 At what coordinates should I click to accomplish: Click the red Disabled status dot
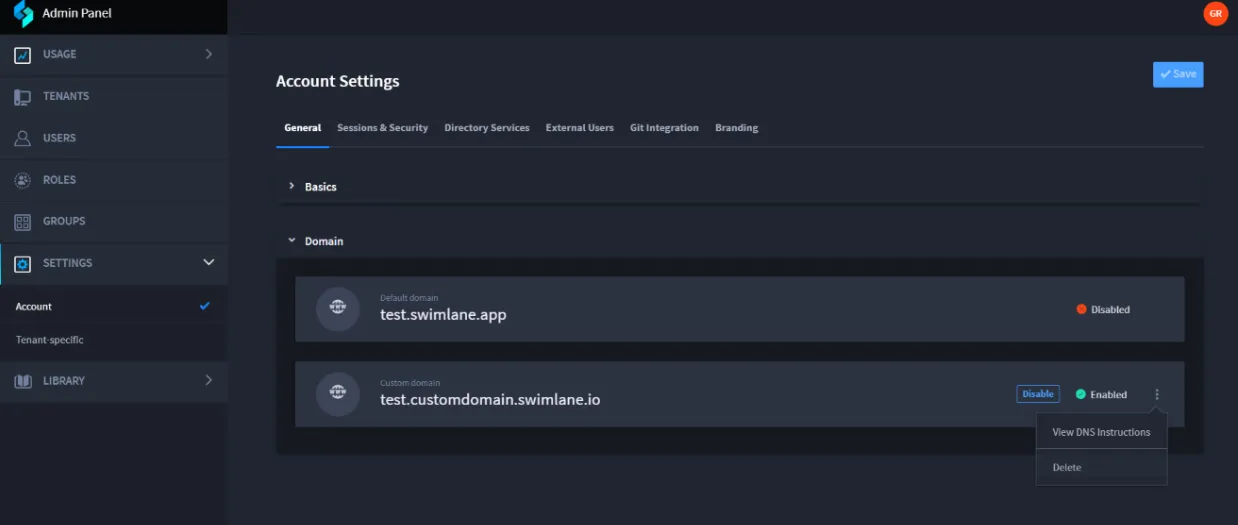coord(1081,309)
